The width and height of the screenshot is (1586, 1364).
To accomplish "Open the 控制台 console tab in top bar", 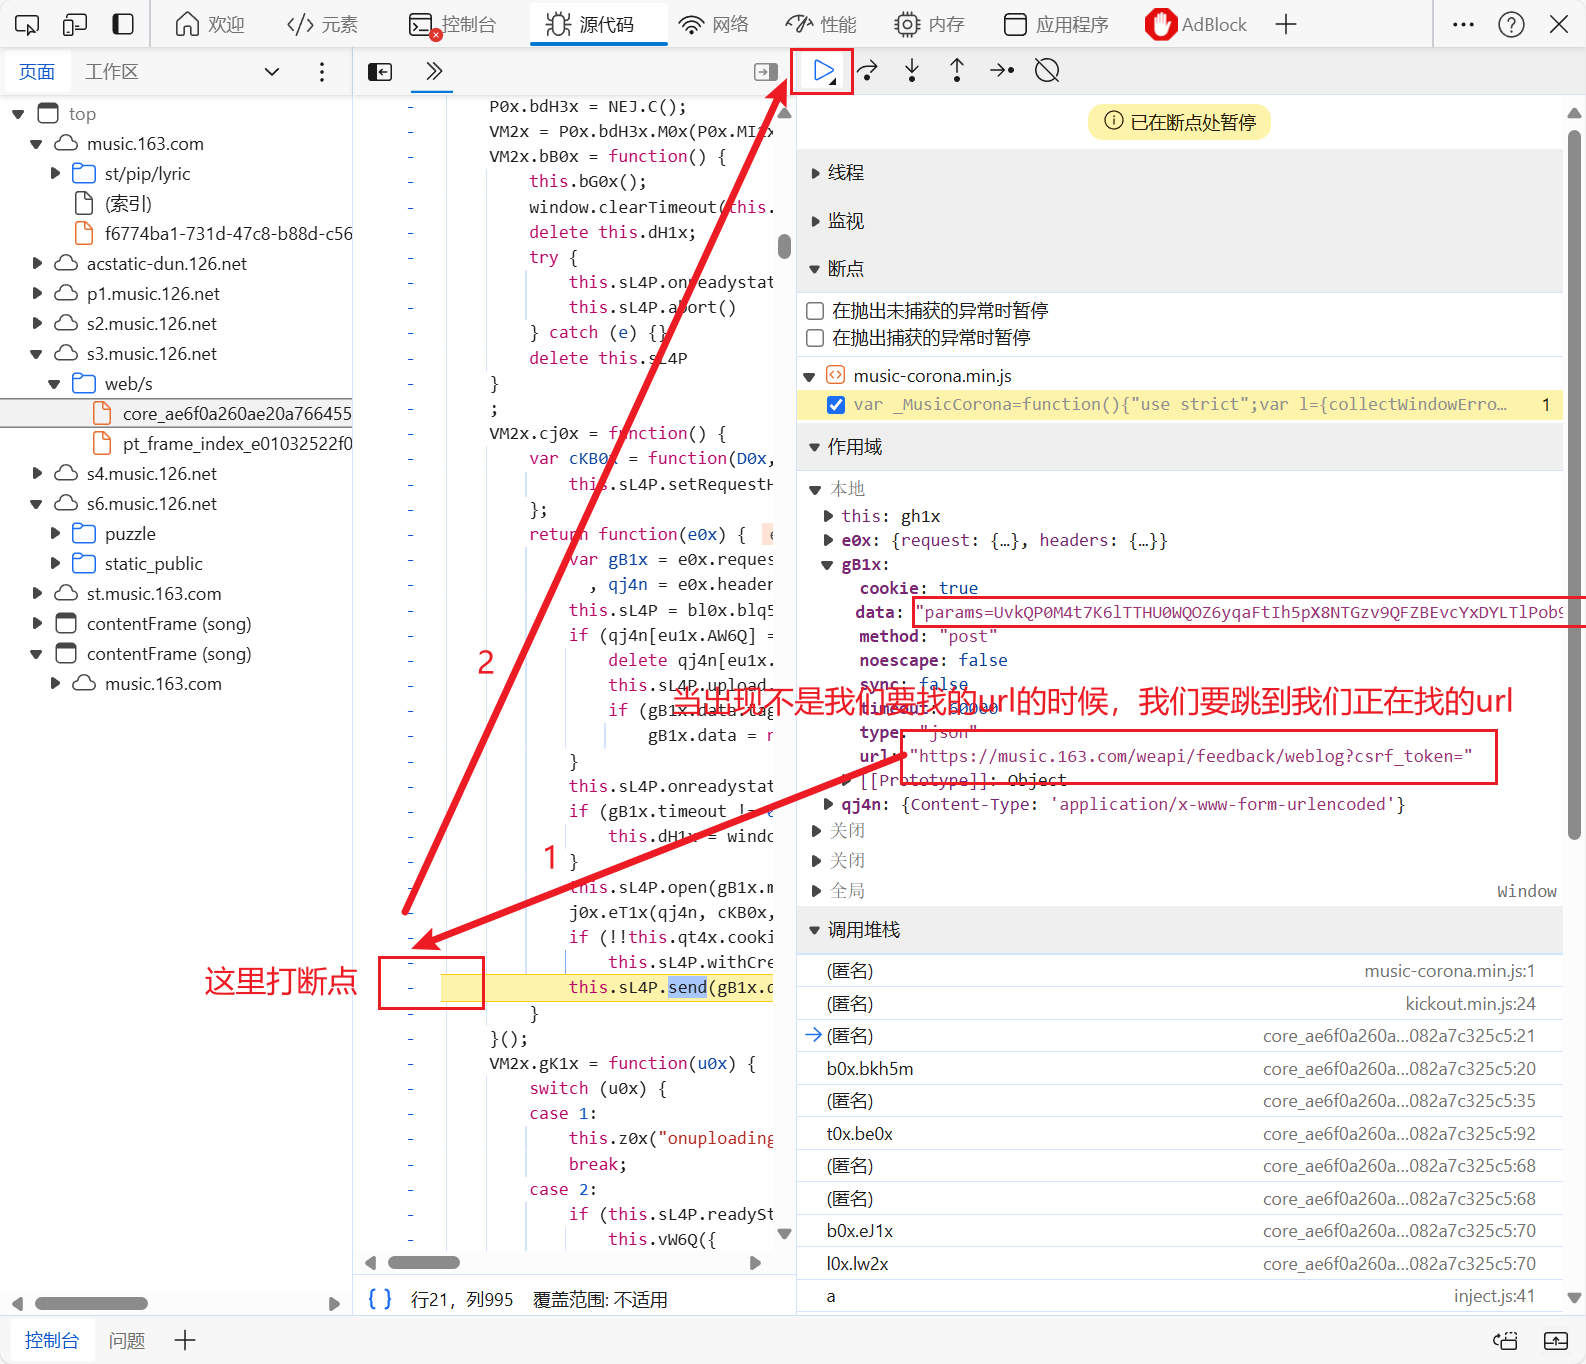I will pos(453,24).
